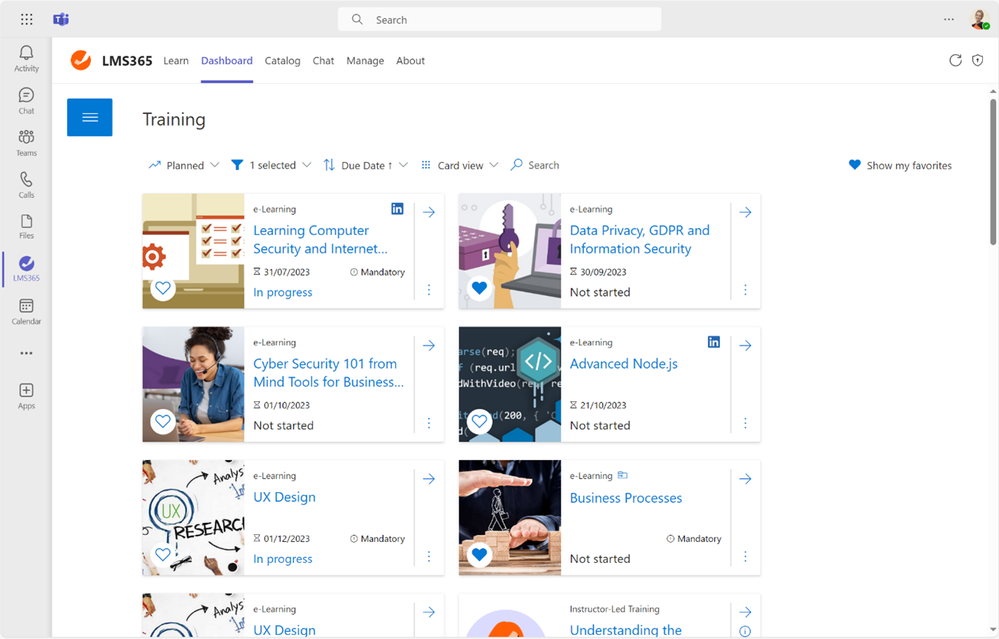Open the UX Design course due 01/12/2023
The image size is (999, 639).
pyautogui.click(x=284, y=497)
